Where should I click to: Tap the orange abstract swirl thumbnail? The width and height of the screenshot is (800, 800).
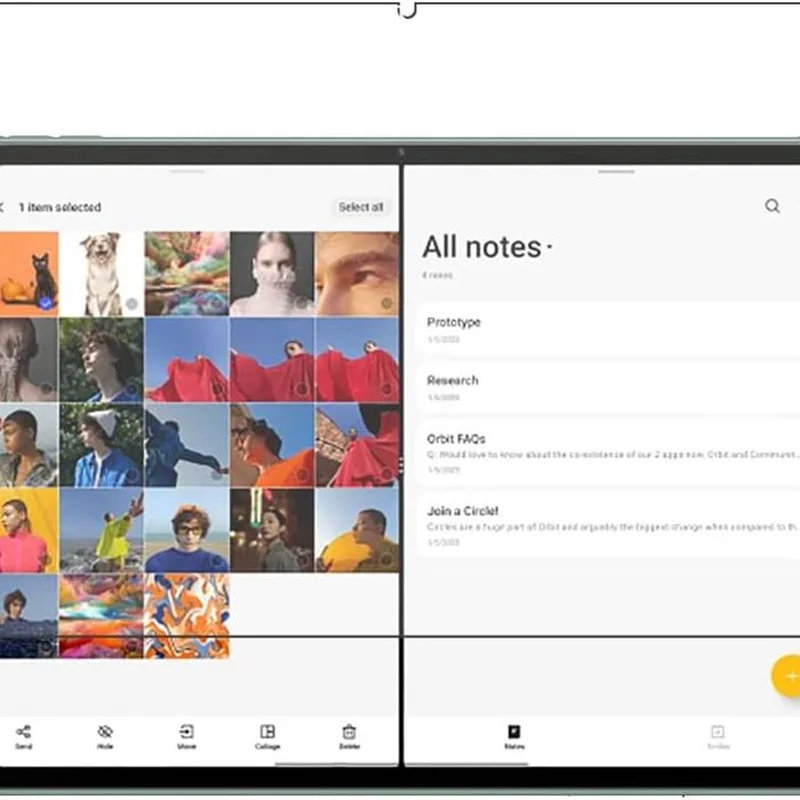pos(187,615)
